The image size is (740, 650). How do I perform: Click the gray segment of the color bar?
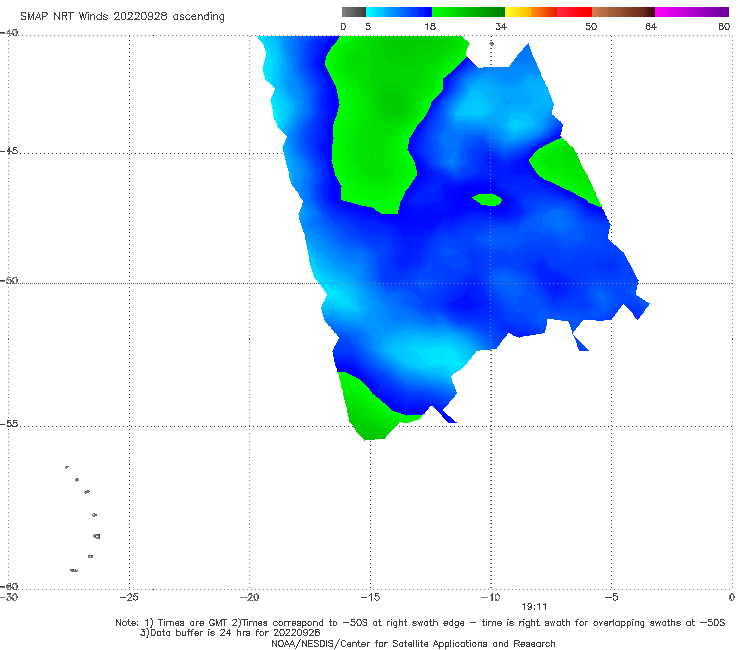(x=354, y=12)
